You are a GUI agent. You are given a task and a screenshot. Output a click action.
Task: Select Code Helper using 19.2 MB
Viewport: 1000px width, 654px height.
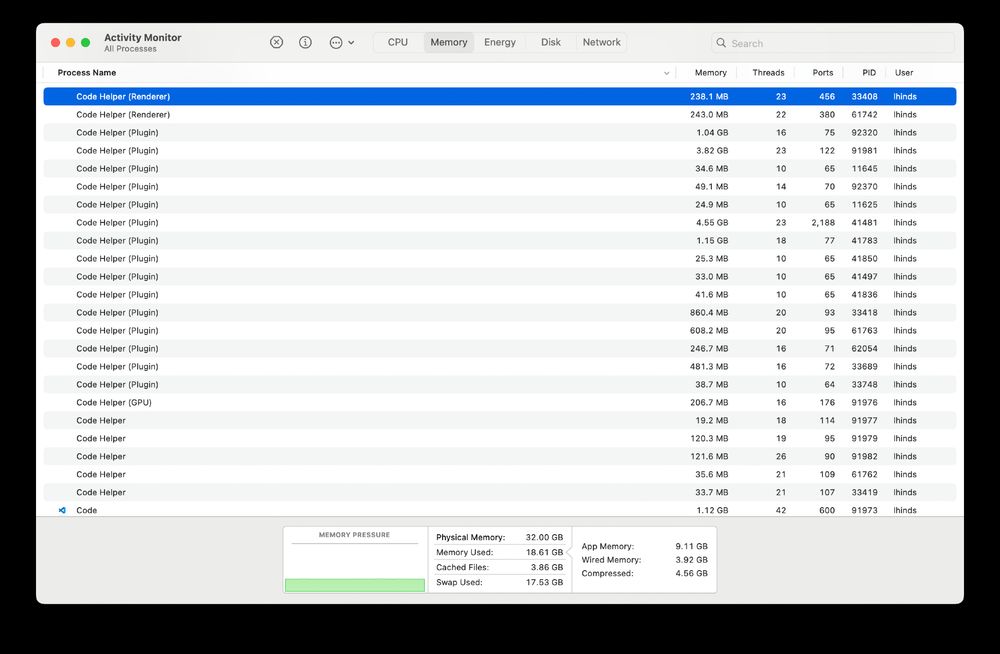499,420
